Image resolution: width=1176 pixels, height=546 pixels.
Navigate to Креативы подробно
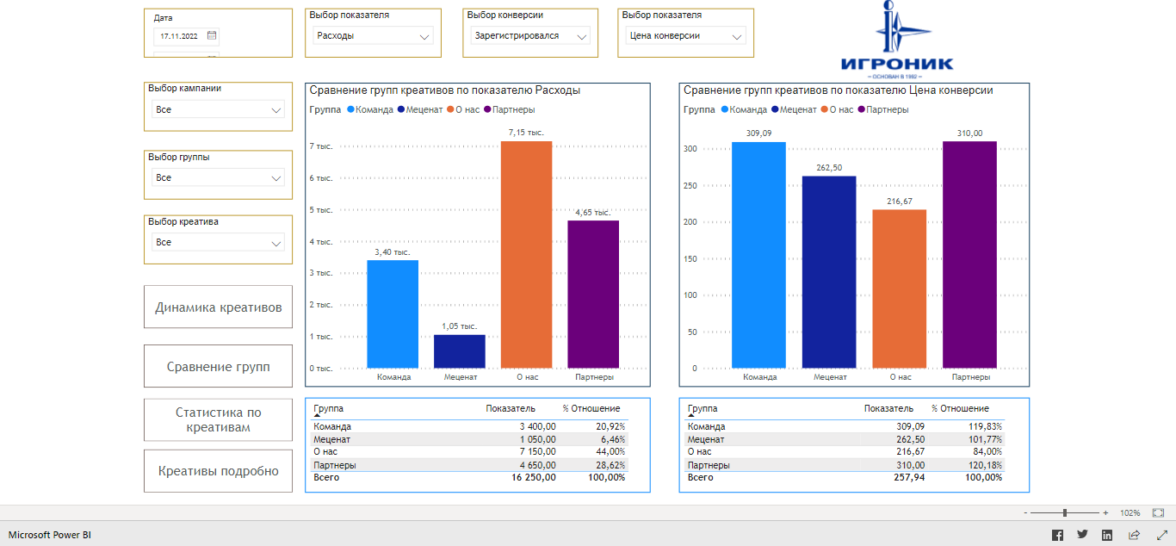pyautogui.click(x=218, y=471)
